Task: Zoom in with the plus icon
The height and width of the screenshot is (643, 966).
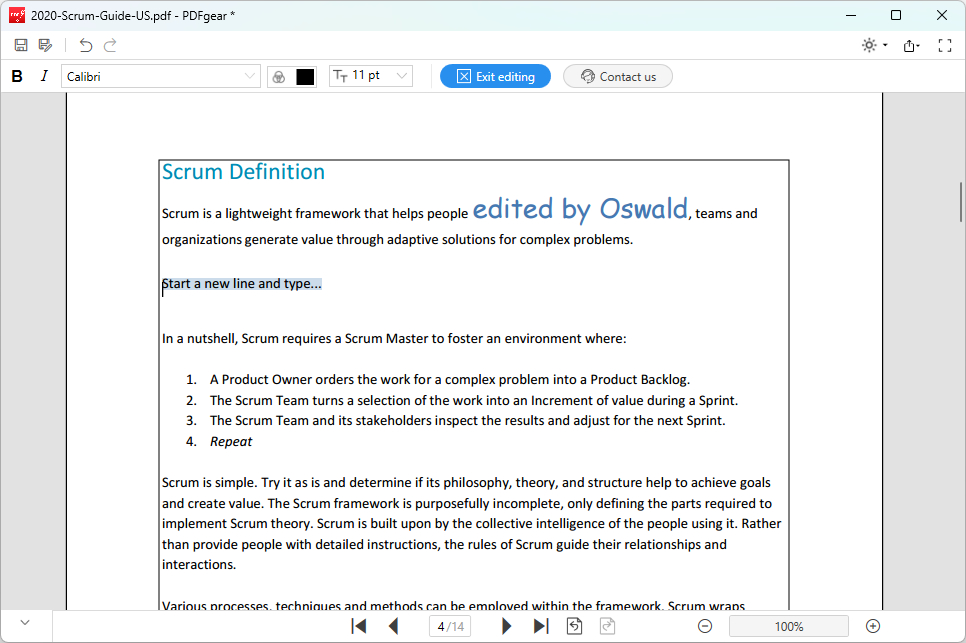Action: pos(873,626)
